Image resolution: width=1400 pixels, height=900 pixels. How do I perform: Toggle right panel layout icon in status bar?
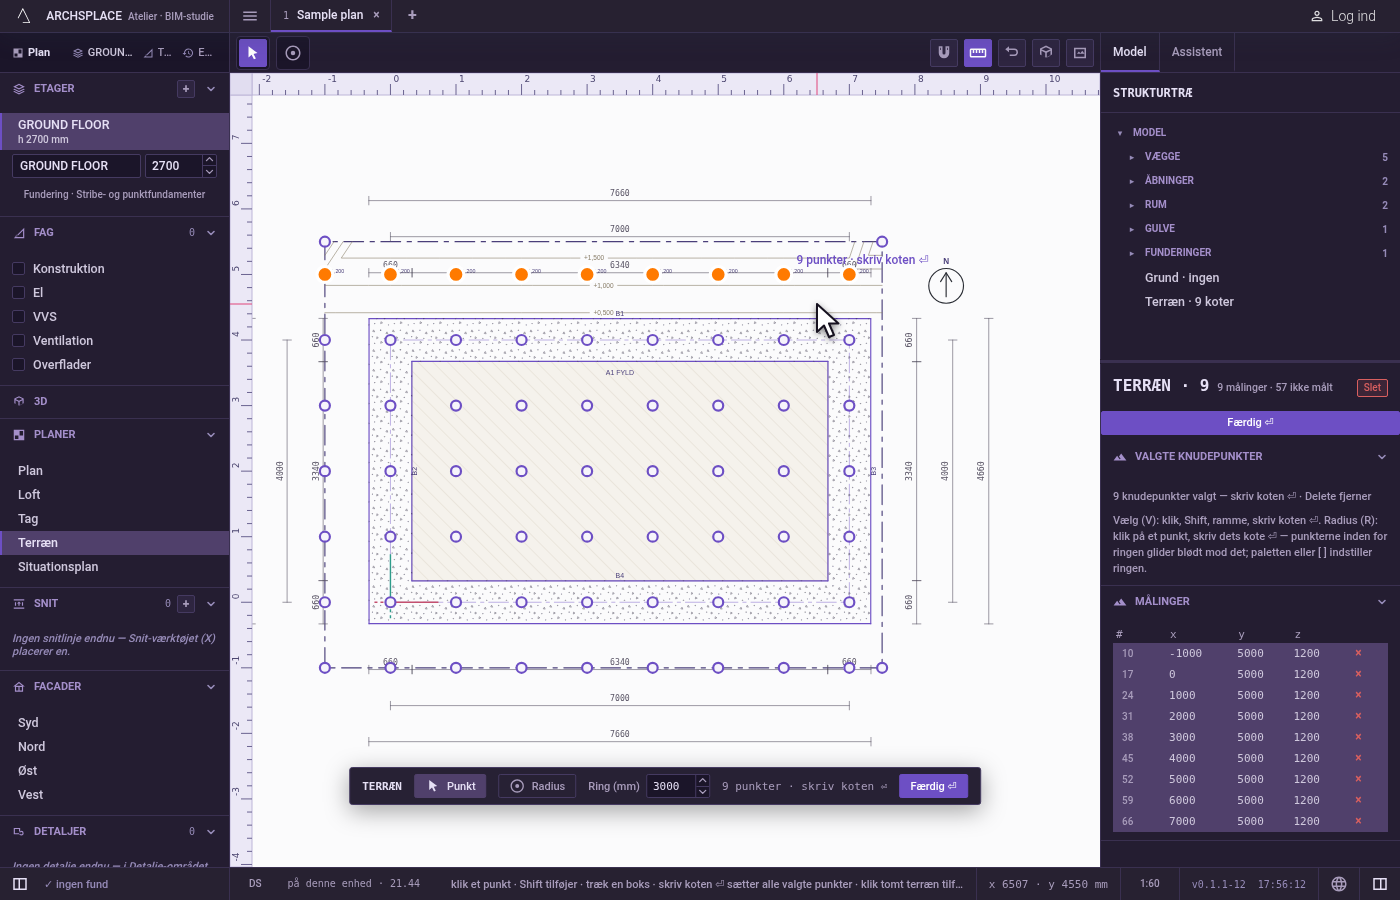(1380, 884)
